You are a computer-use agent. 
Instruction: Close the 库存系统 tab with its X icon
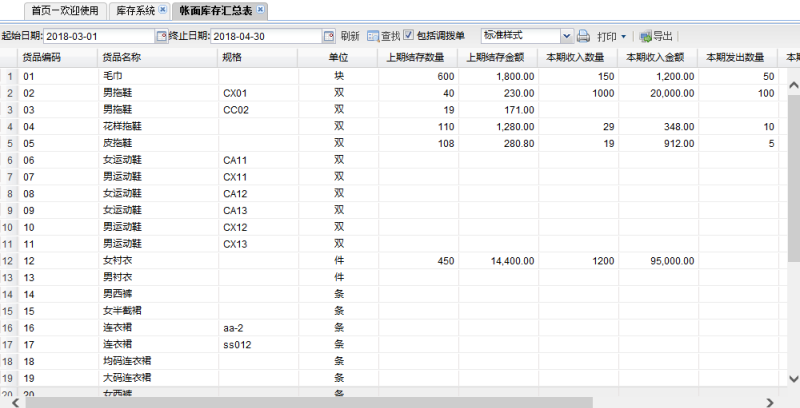point(162,10)
